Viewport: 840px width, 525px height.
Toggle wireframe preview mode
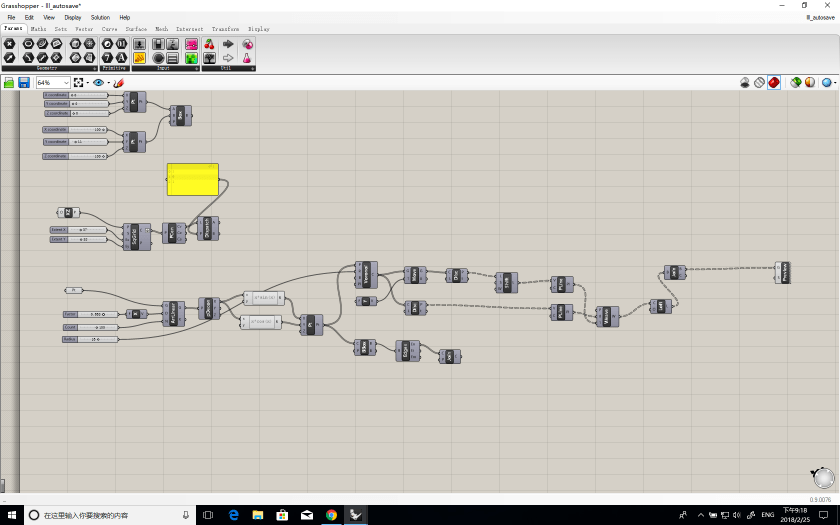pos(759,82)
